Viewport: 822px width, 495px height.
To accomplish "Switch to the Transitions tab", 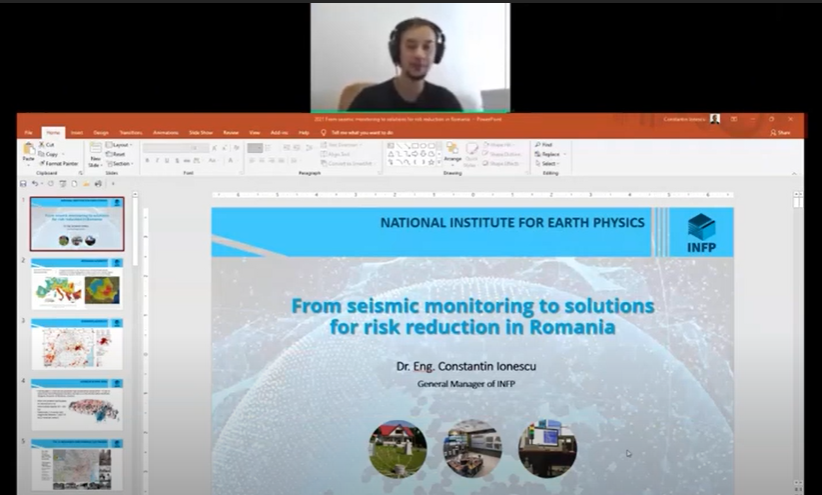I will pyautogui.click(x=131, y=133).
